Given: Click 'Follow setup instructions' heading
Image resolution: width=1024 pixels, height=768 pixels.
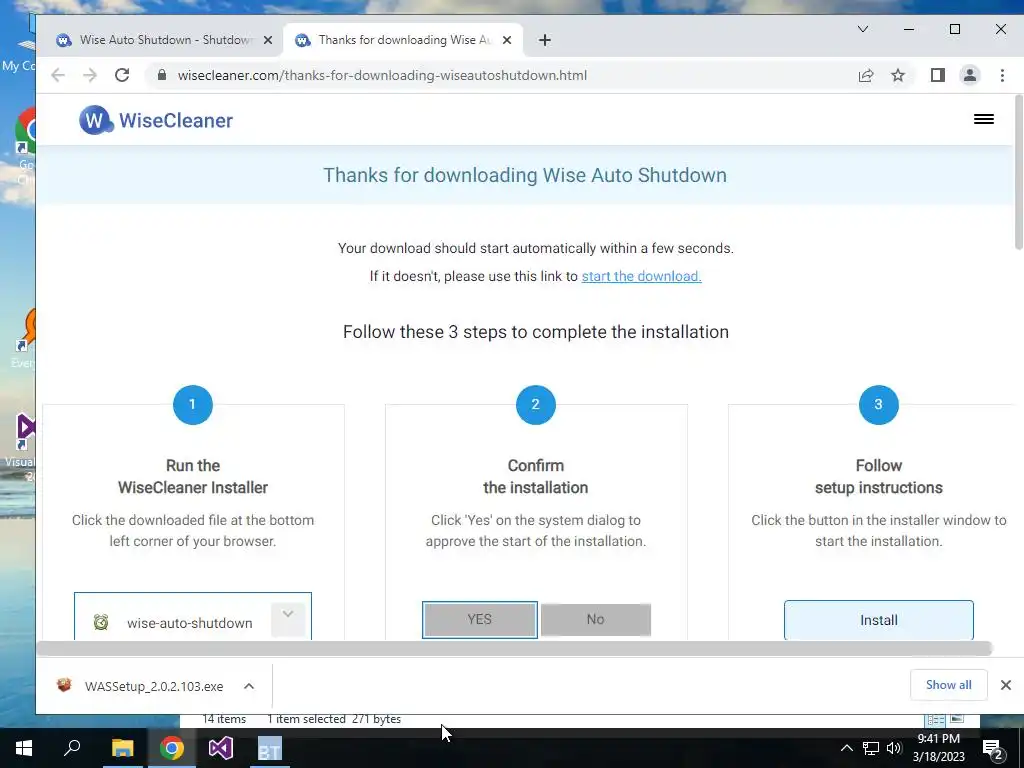Looking at the screenshot, I should click(878, 476).
